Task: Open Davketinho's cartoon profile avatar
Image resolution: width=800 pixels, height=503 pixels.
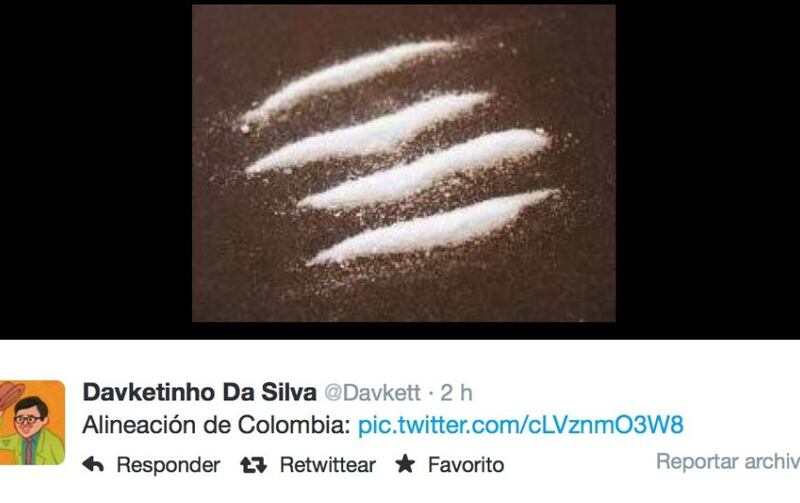Action: pyautogui.click(x=32, y=422)
